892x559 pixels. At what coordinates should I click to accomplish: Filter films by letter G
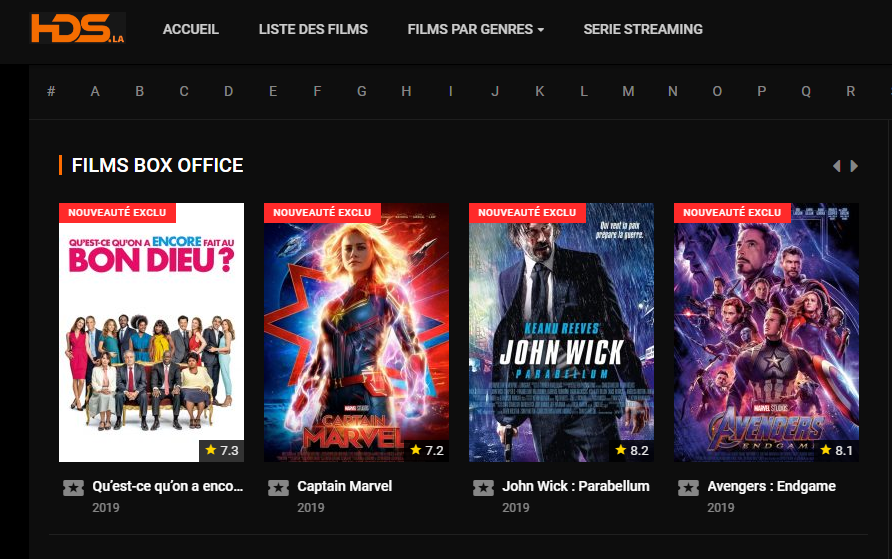(x=362, y=91)
